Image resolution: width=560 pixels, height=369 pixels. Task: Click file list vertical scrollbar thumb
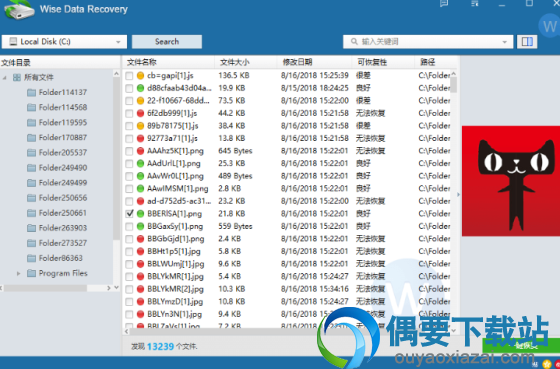[454, 85]
